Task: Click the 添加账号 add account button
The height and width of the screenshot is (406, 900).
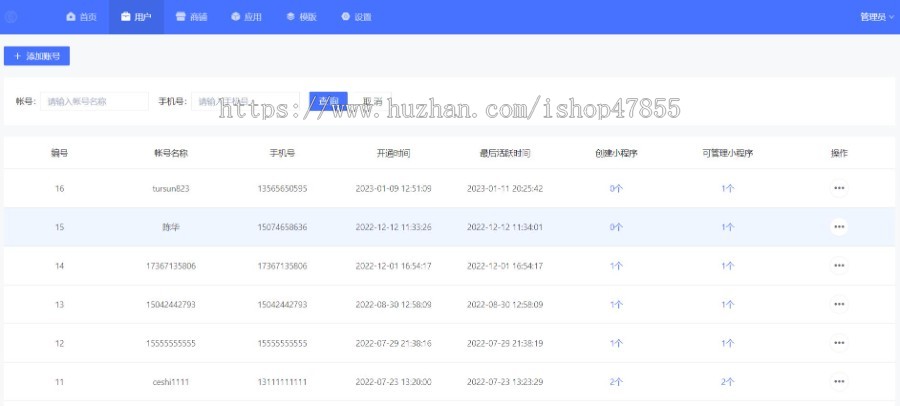Action: [x=37, y=56]
